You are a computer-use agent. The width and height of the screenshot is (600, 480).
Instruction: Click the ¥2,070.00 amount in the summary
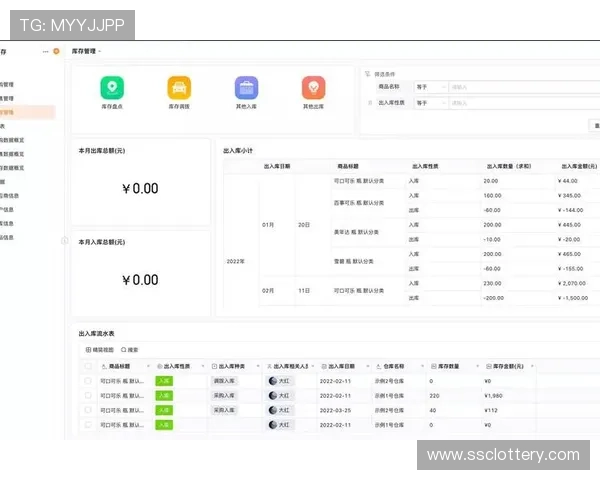[x=572, y=283]
